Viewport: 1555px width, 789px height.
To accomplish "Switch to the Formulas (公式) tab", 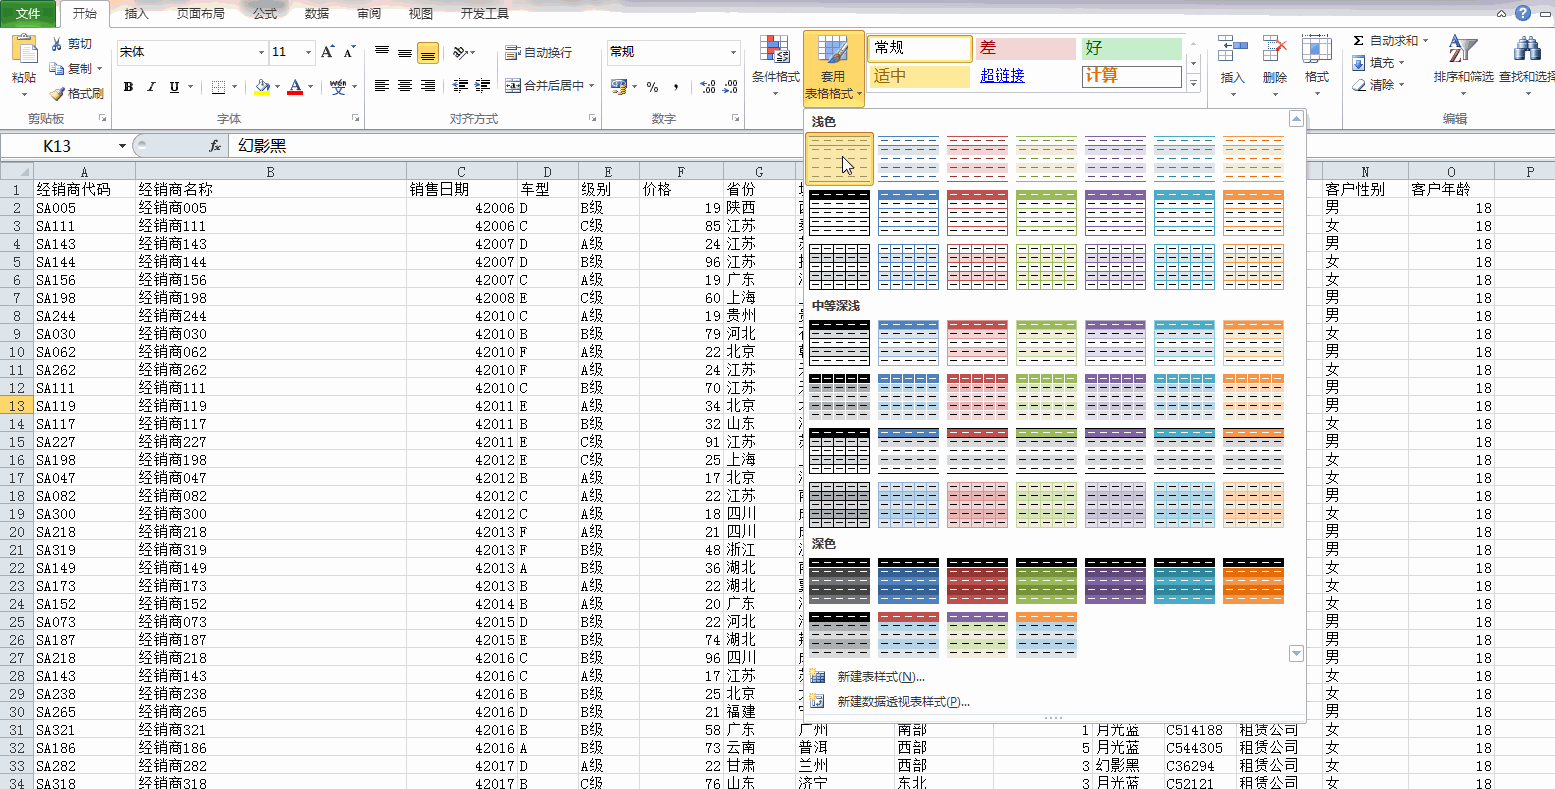I will tap(265, 14).
